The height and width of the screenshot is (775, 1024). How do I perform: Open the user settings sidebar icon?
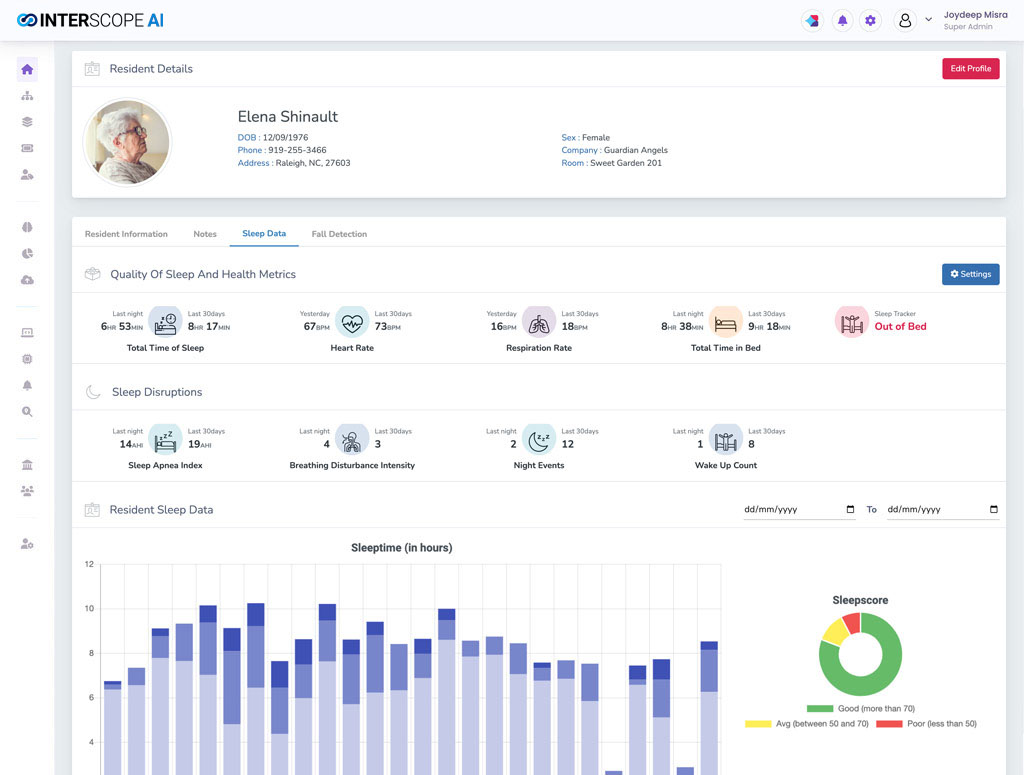pyautogui.click(x=27, y=544)
